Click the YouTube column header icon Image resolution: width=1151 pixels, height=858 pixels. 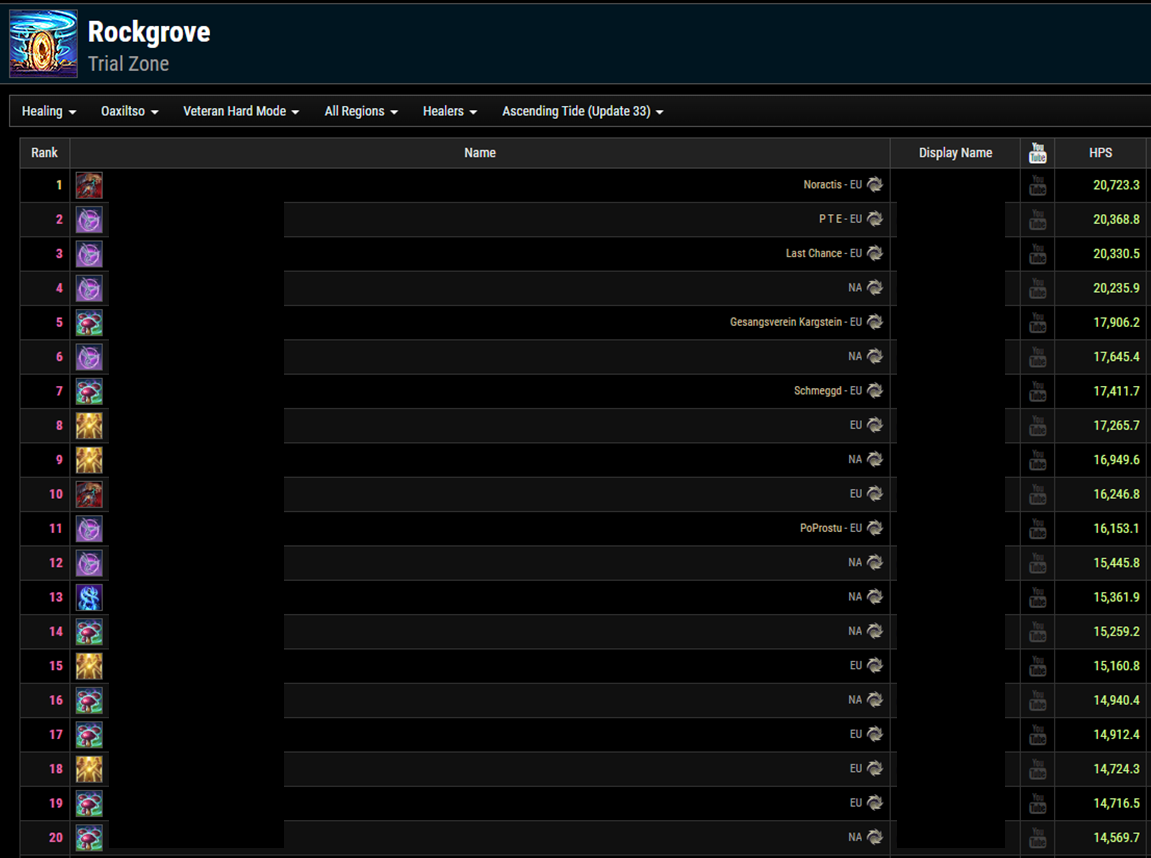[1037, 153]
